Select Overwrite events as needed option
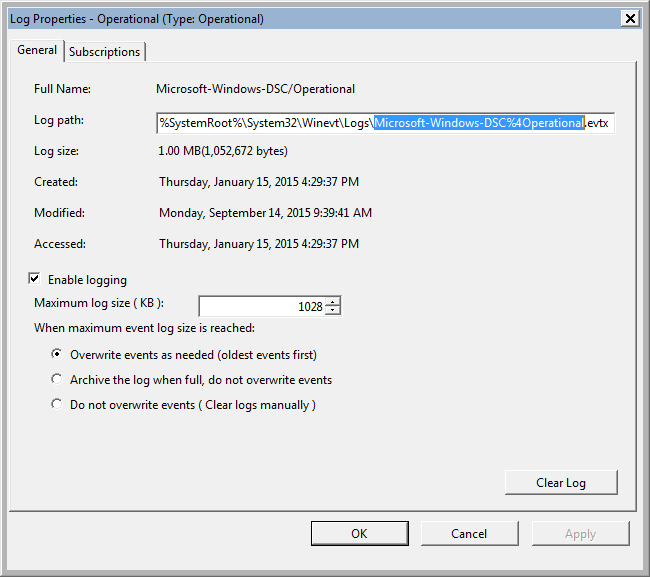 click(x=57, y=355)
